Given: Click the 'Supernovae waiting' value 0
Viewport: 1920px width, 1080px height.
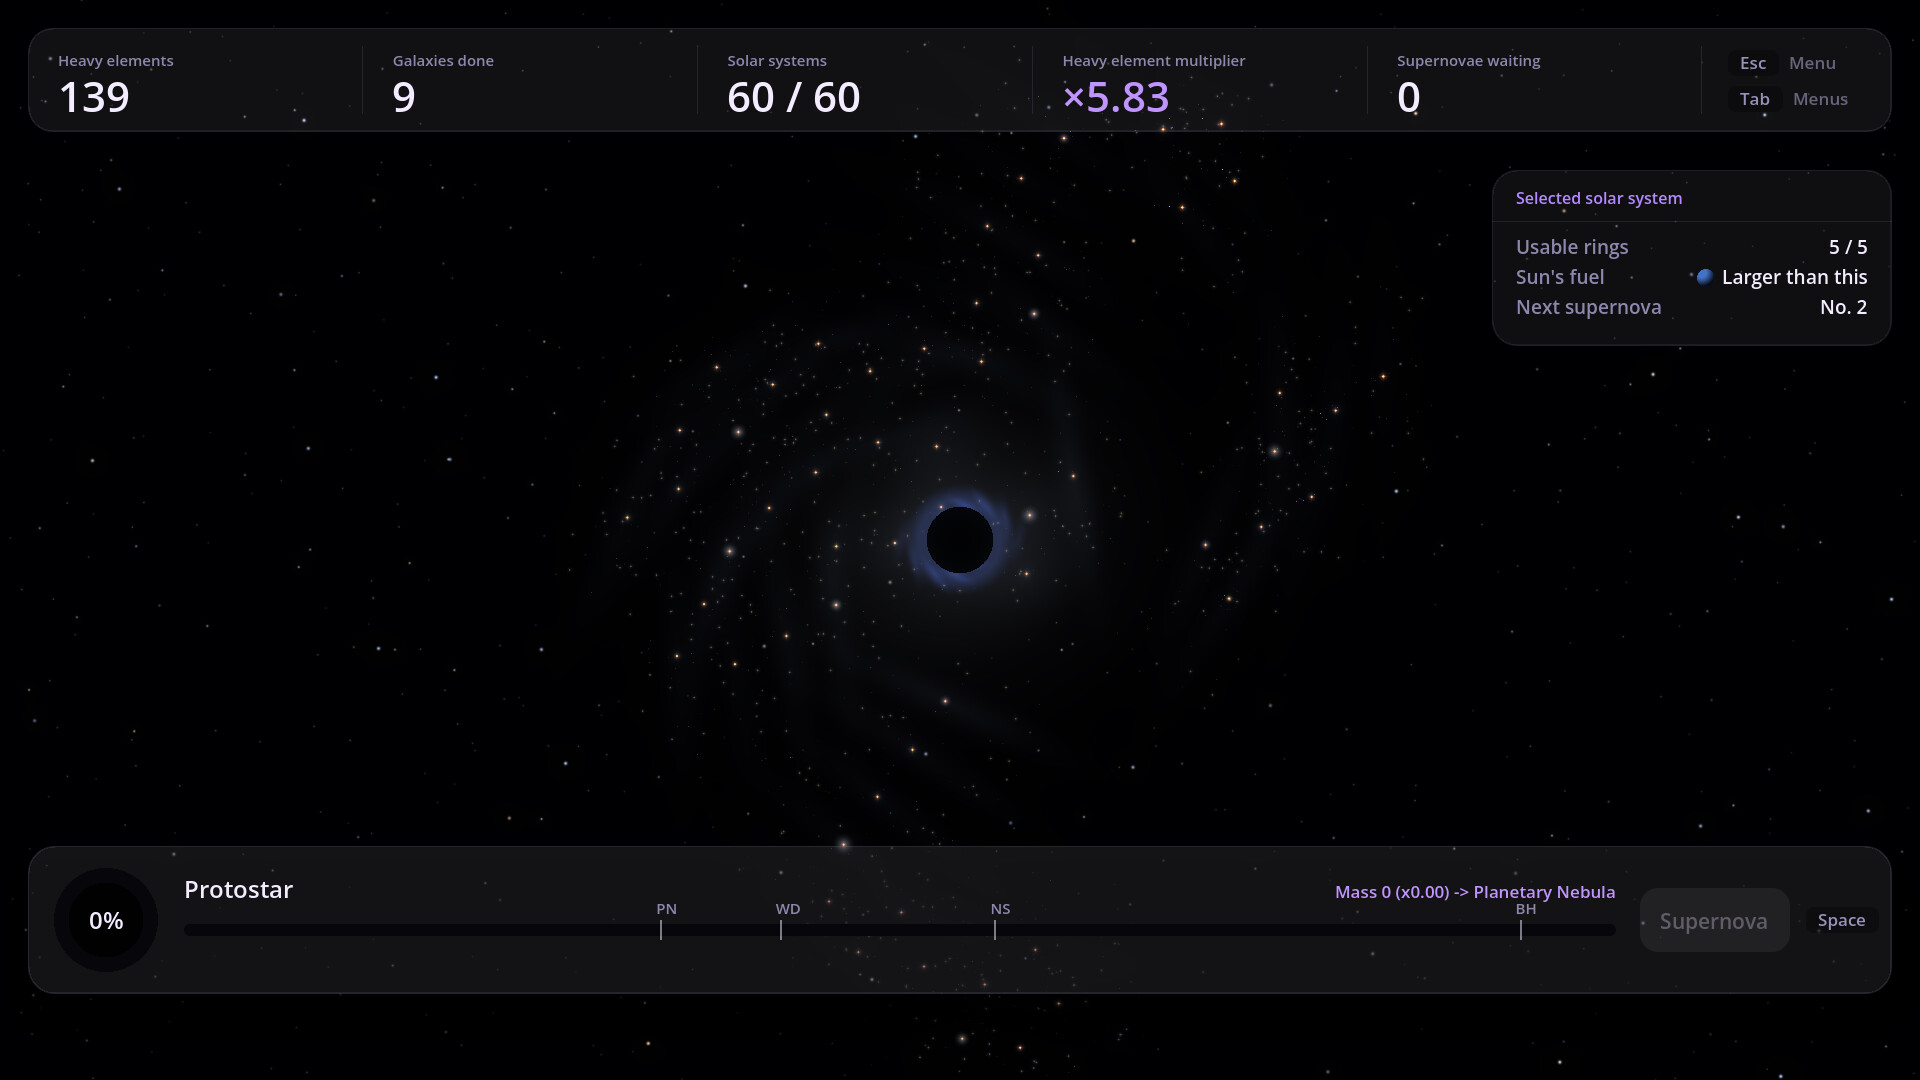Looking at the screenshot, I should coord(1409,98).
